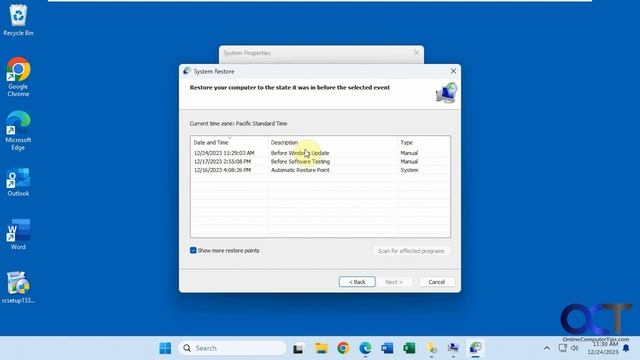Show hidden icons in system tray
640x360 pixels.
click(x=547, y=348)
